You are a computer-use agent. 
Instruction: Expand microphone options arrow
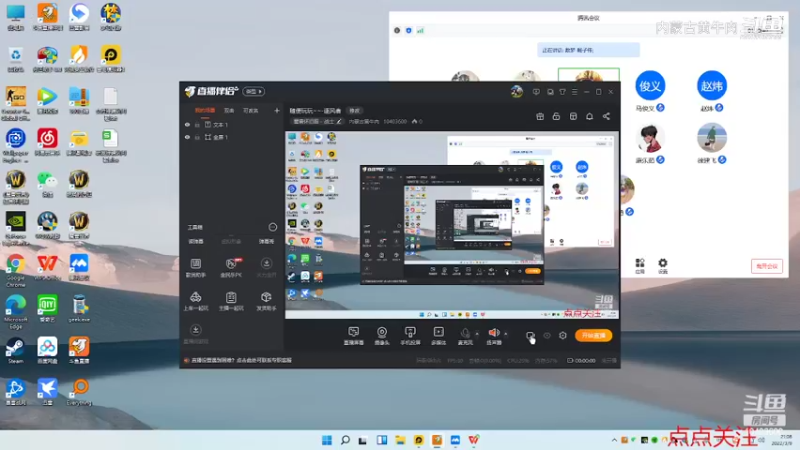coord(477,334)
